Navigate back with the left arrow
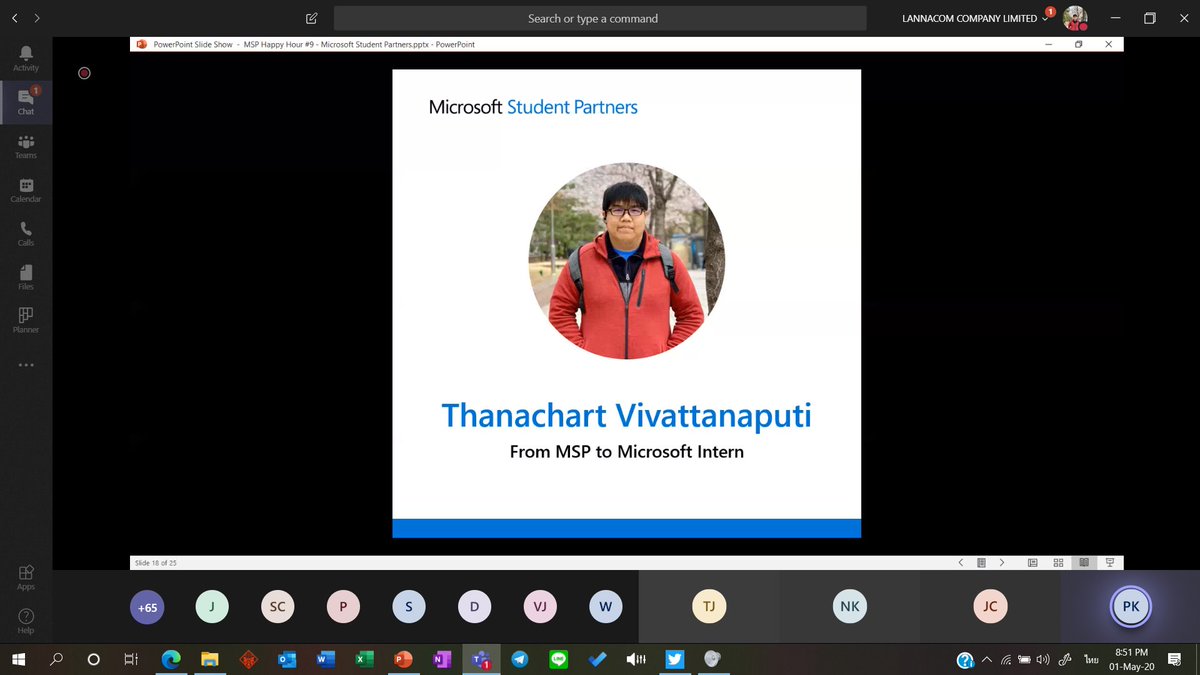This screenshot has width=1200, height=675. point(14,18)
